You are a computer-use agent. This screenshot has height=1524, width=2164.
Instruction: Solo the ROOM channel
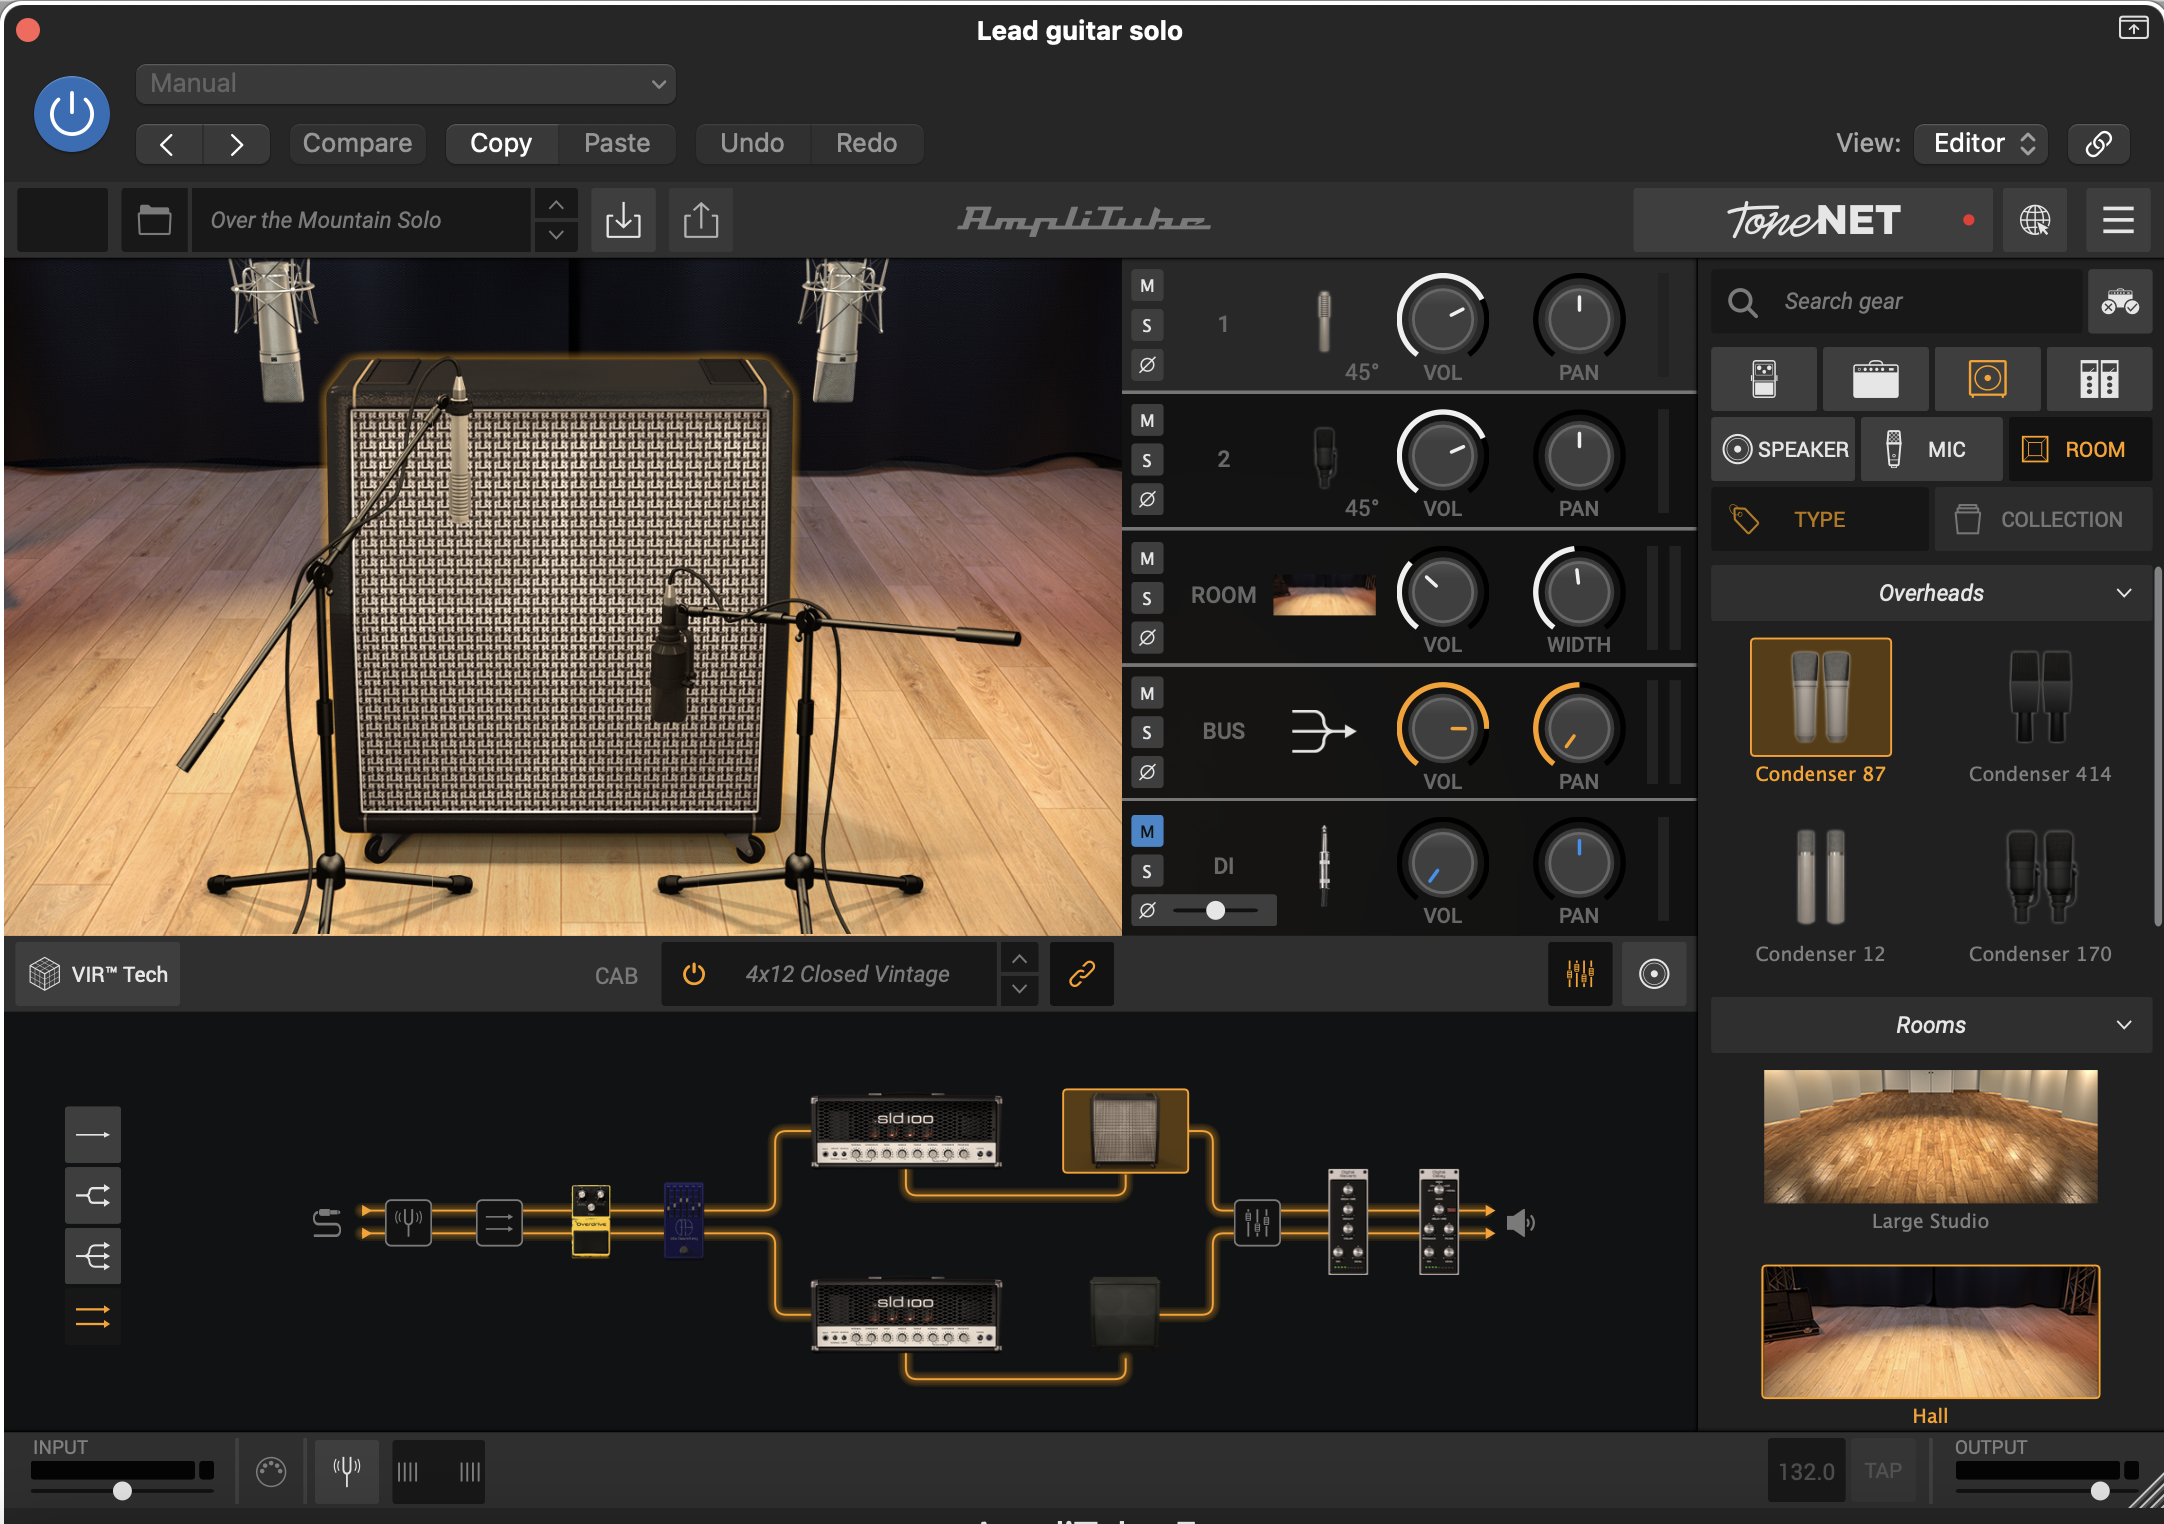tap(1147, 598)
